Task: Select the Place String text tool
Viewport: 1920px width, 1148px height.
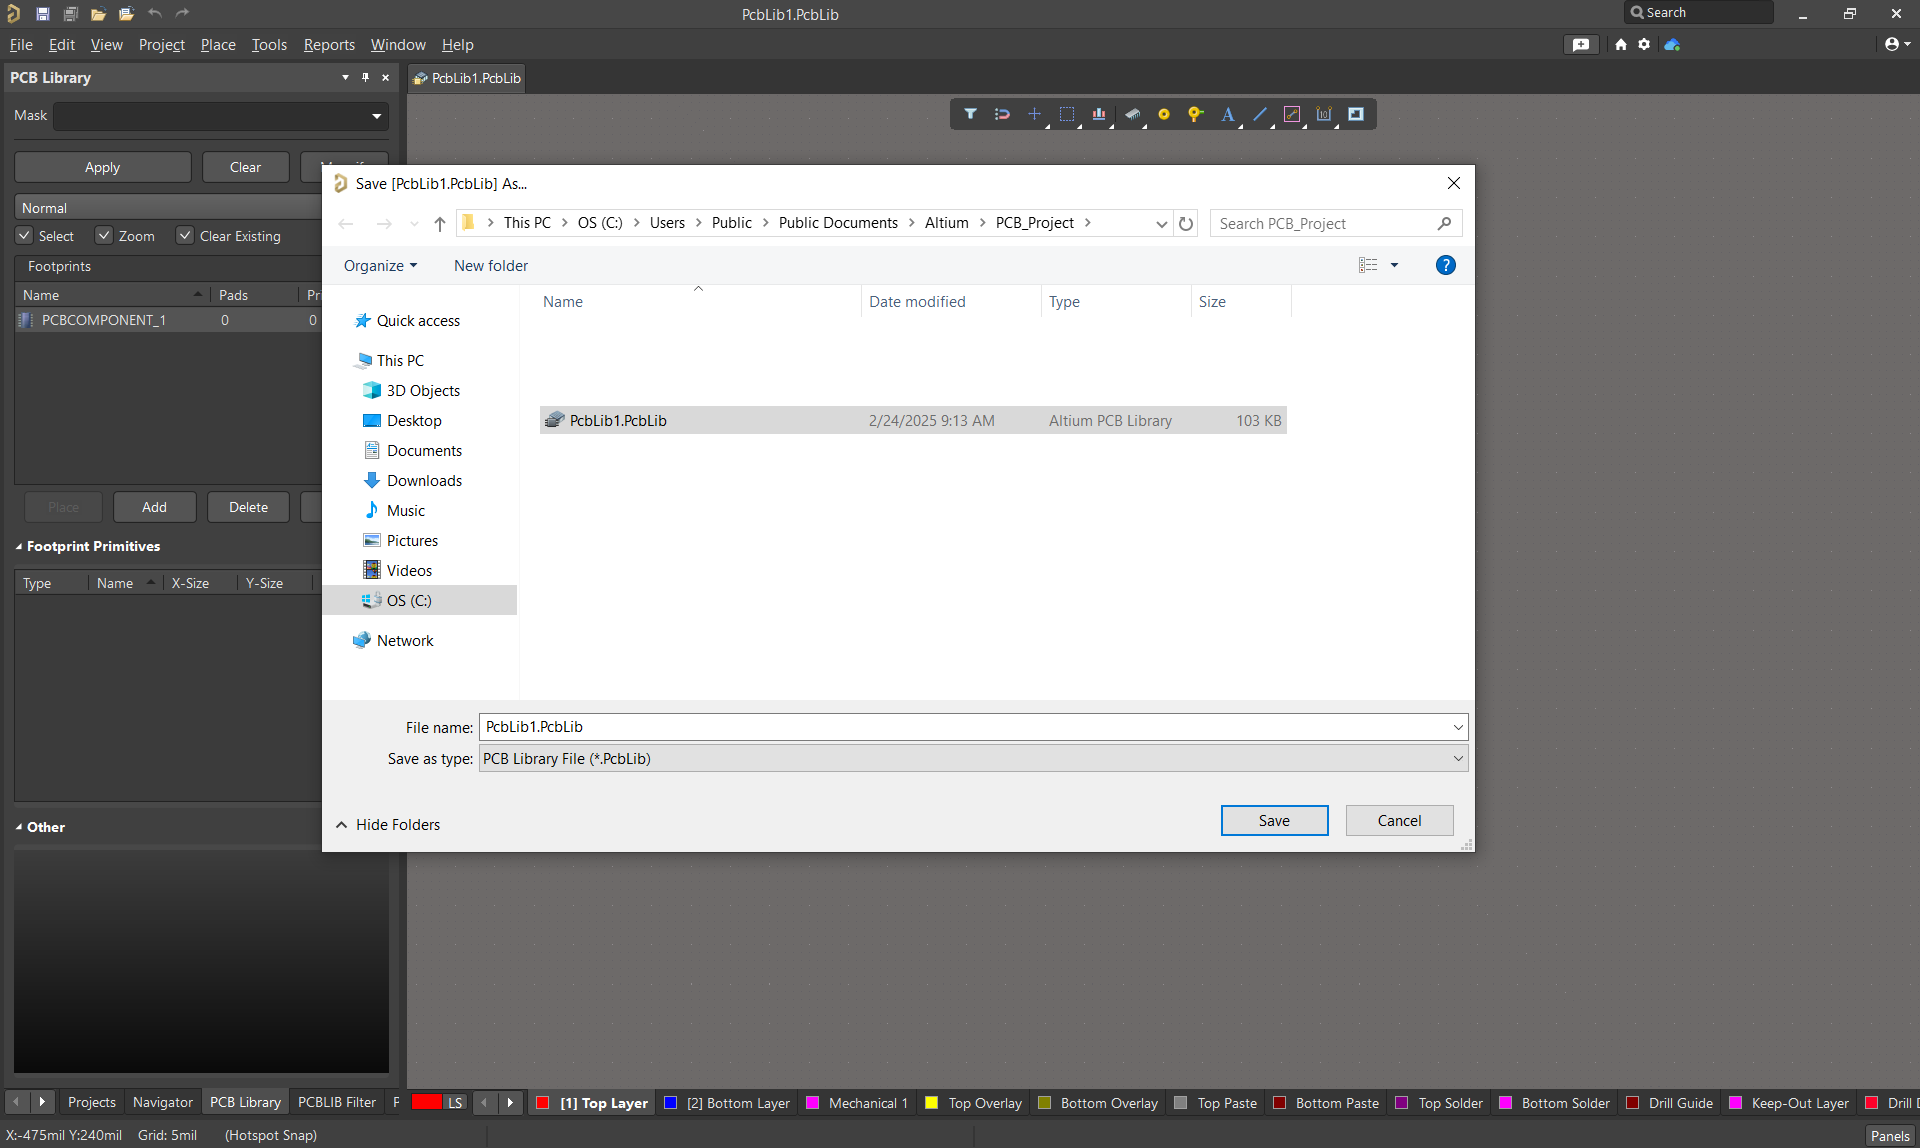Action: [x=1227, y=114]
